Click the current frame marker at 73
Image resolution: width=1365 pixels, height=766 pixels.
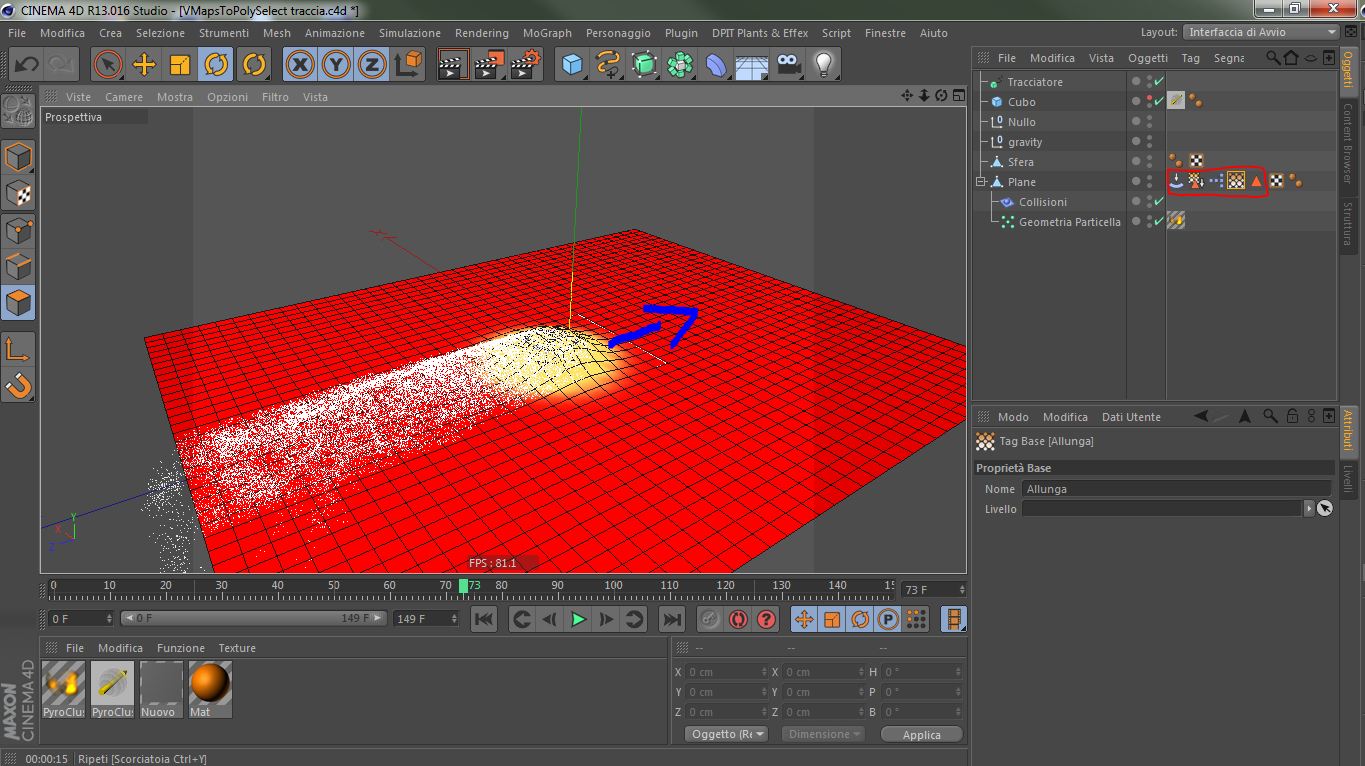click(463, 585)
